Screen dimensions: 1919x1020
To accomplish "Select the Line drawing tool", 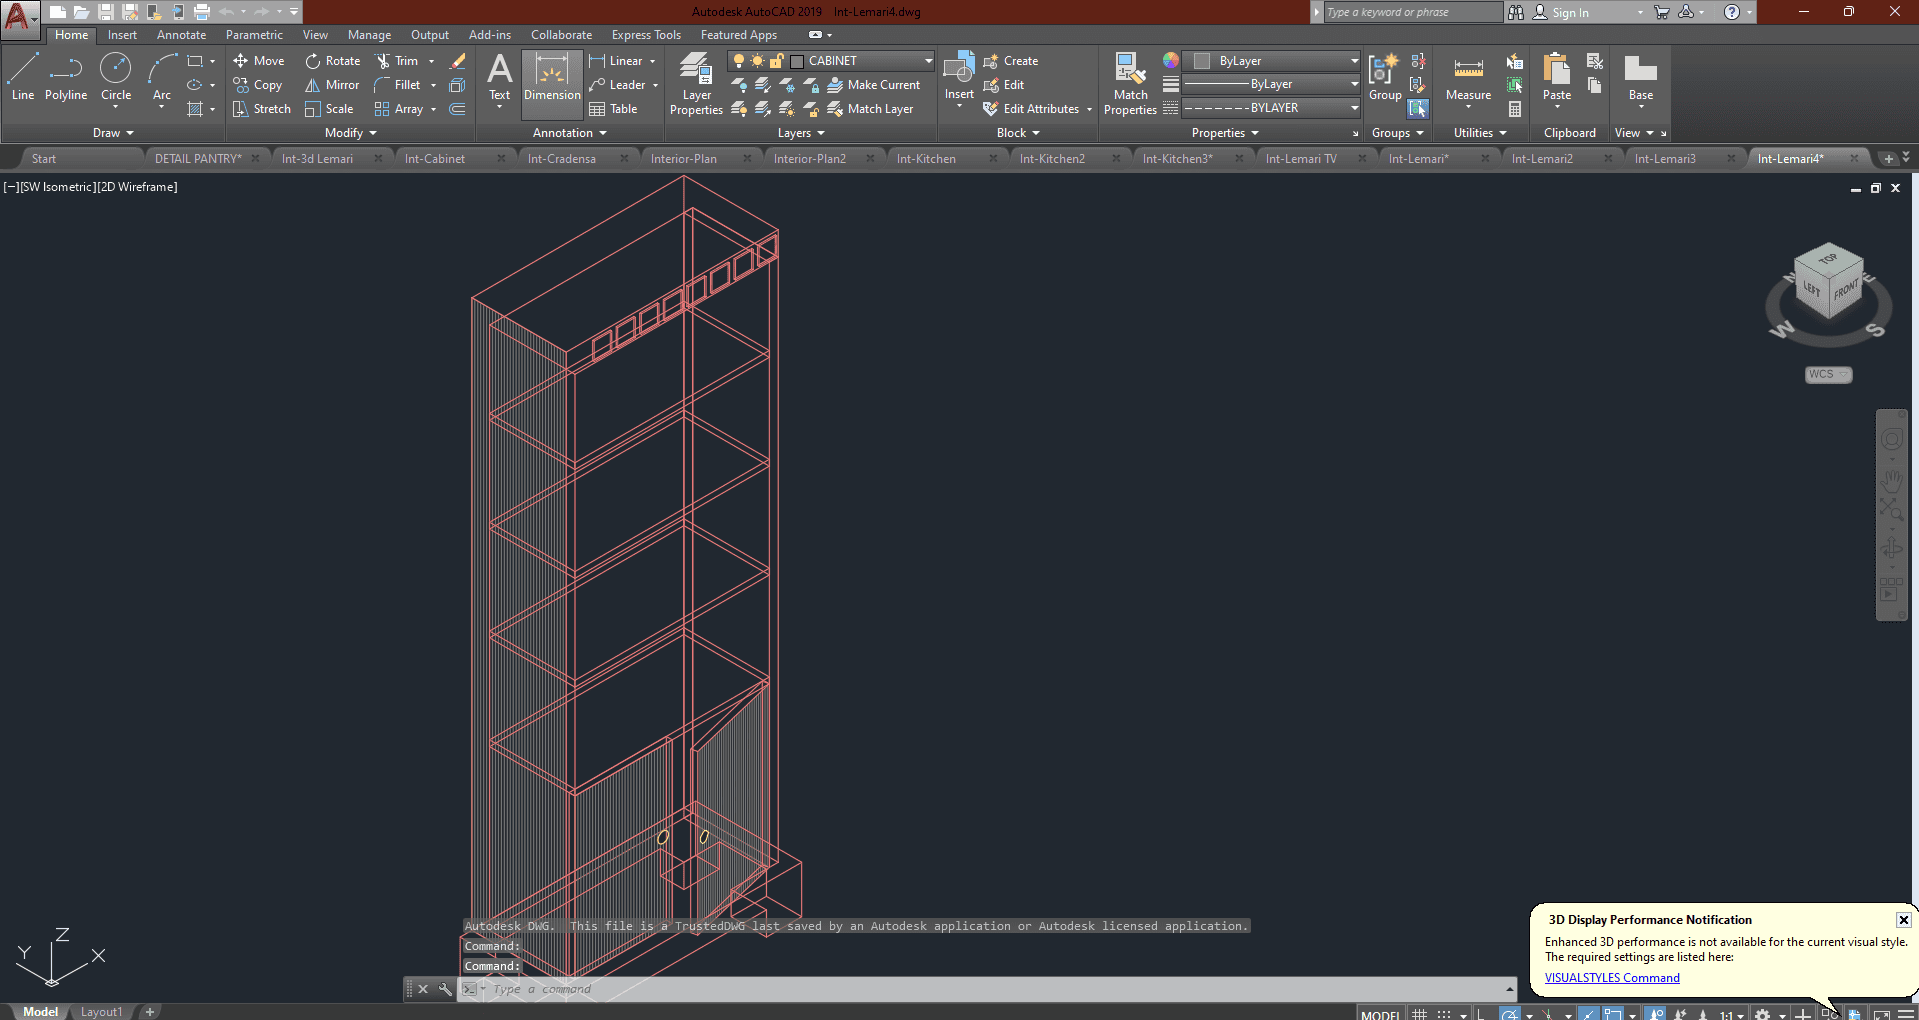I will [x=23, y=77].
